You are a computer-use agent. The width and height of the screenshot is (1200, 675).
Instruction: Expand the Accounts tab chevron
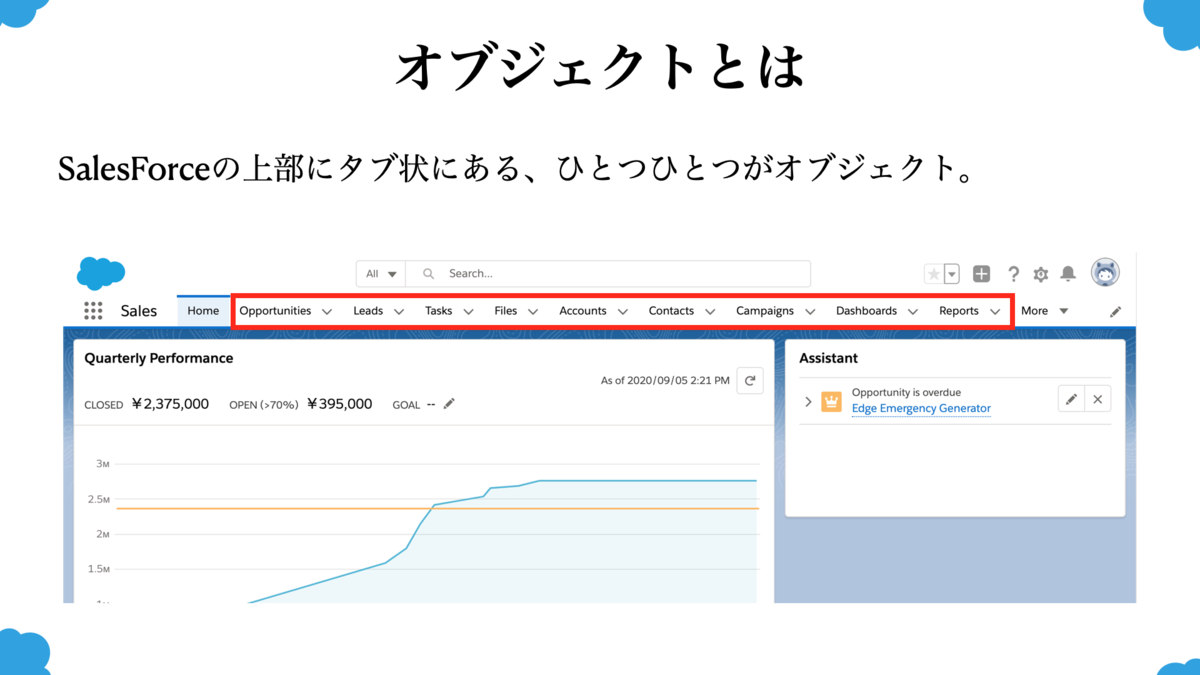tap(622, 311)
